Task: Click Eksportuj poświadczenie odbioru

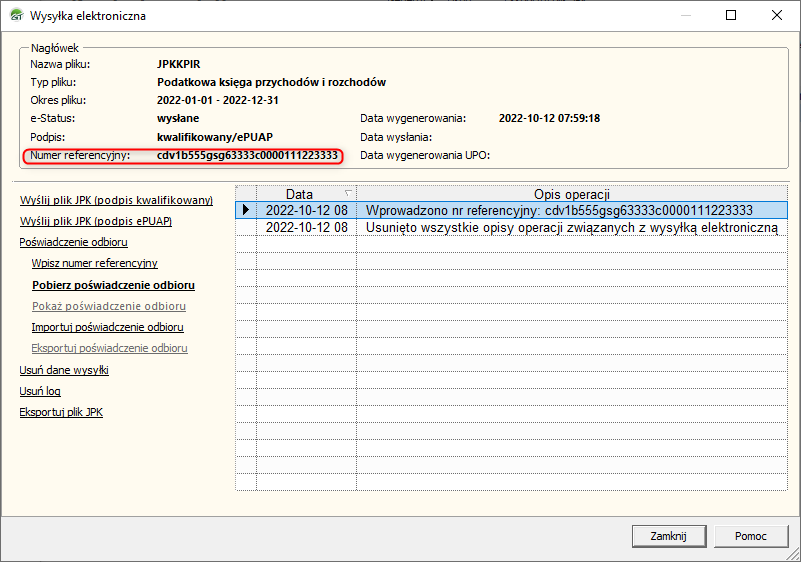Action: [x=109, y=348]
